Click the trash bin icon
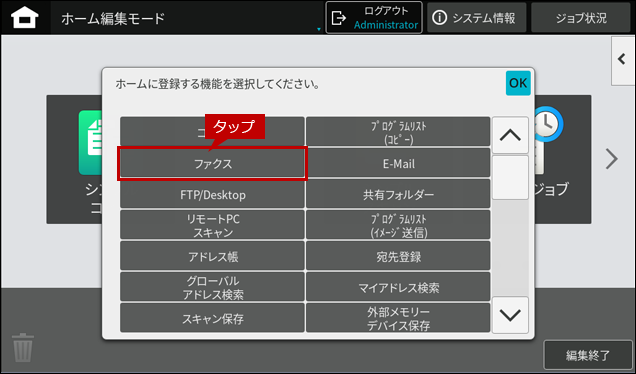Image resolution: width=636 pixels, height=374 pixels. 23,347
